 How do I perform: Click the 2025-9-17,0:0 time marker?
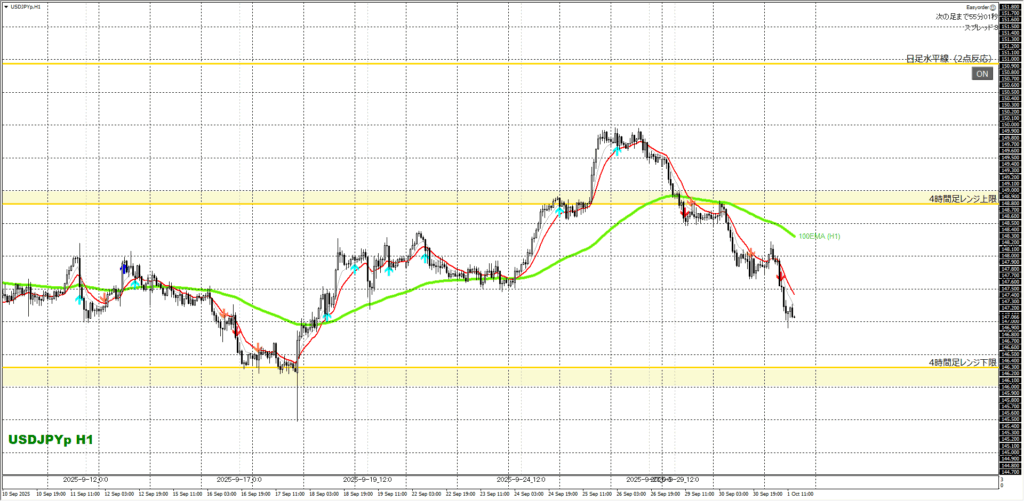coord(239,478)
